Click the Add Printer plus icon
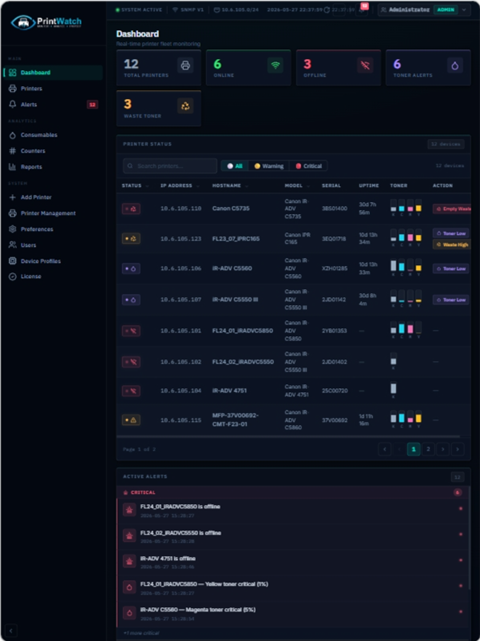This screenshot has width=480, height=641. [x=13, y=197]
